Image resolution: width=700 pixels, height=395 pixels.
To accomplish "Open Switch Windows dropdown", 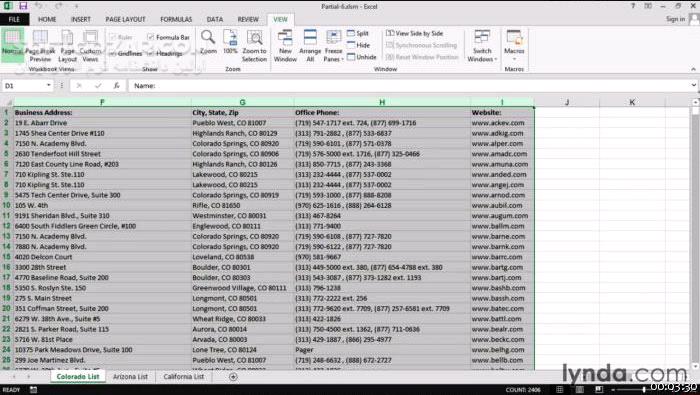I will point(482,55).
